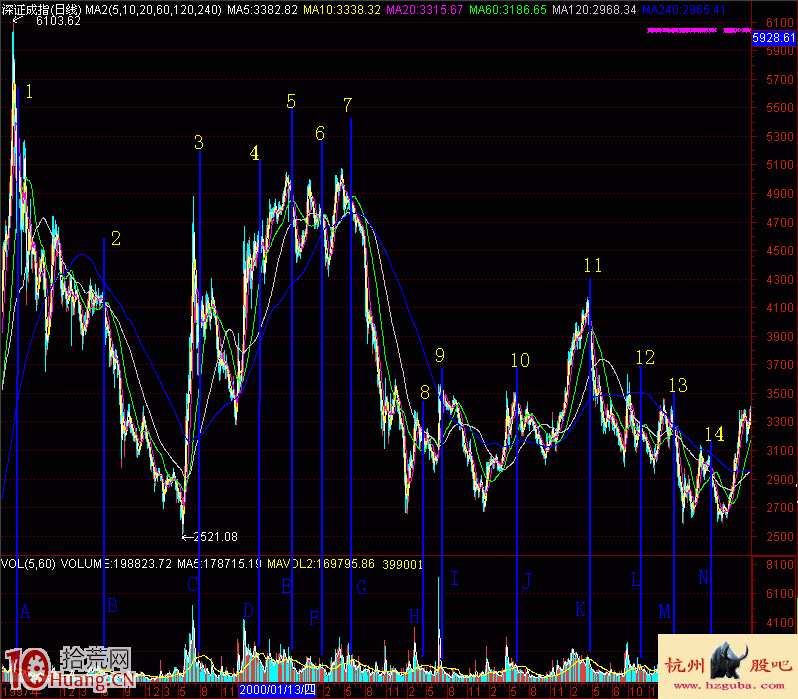Select 3500 on the price axis
This screenshot has height=699, width=798.
[780, 394]
